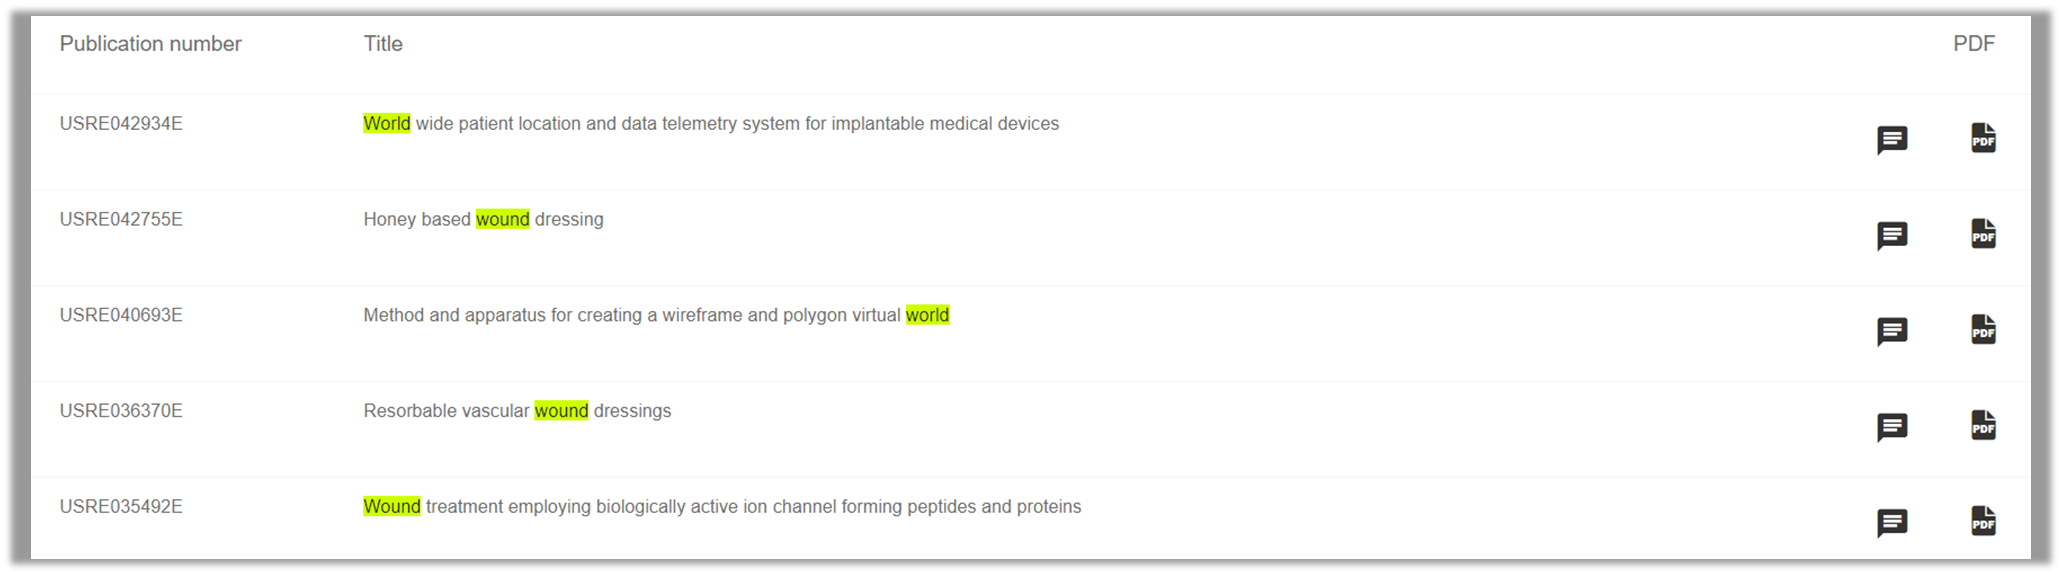Screen dimensions: 2062x575
Task: Open title 'World wide patient location' patent
Action: tap(710, 124)
